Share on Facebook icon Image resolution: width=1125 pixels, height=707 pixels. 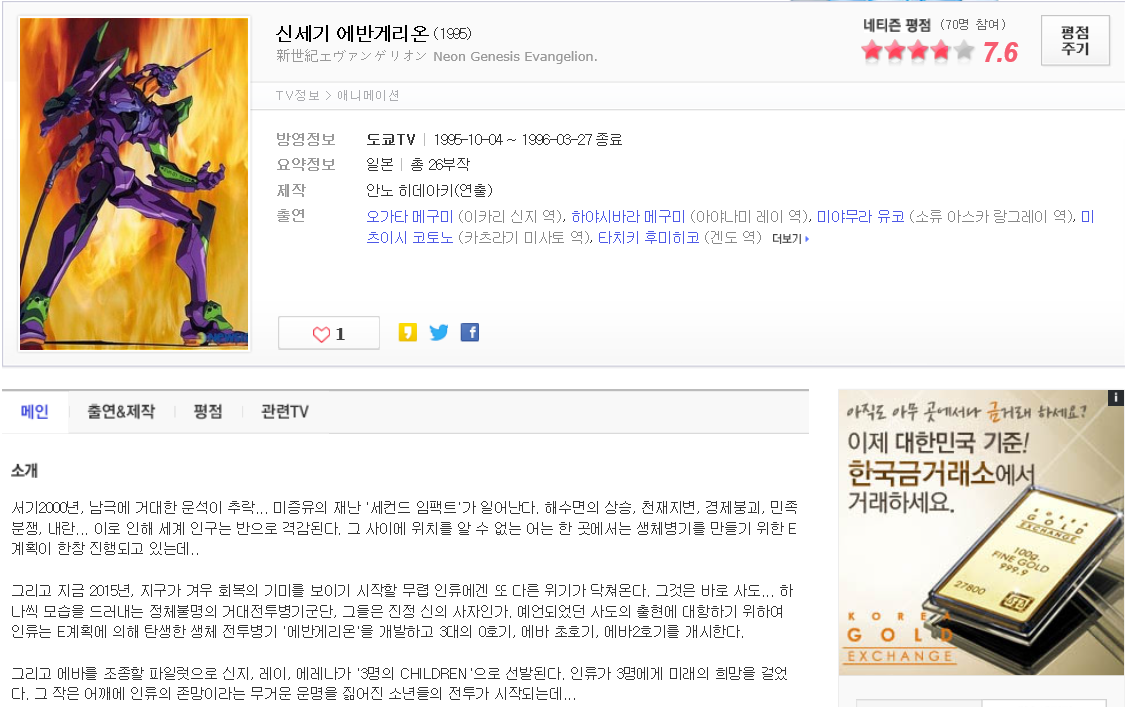470,332
